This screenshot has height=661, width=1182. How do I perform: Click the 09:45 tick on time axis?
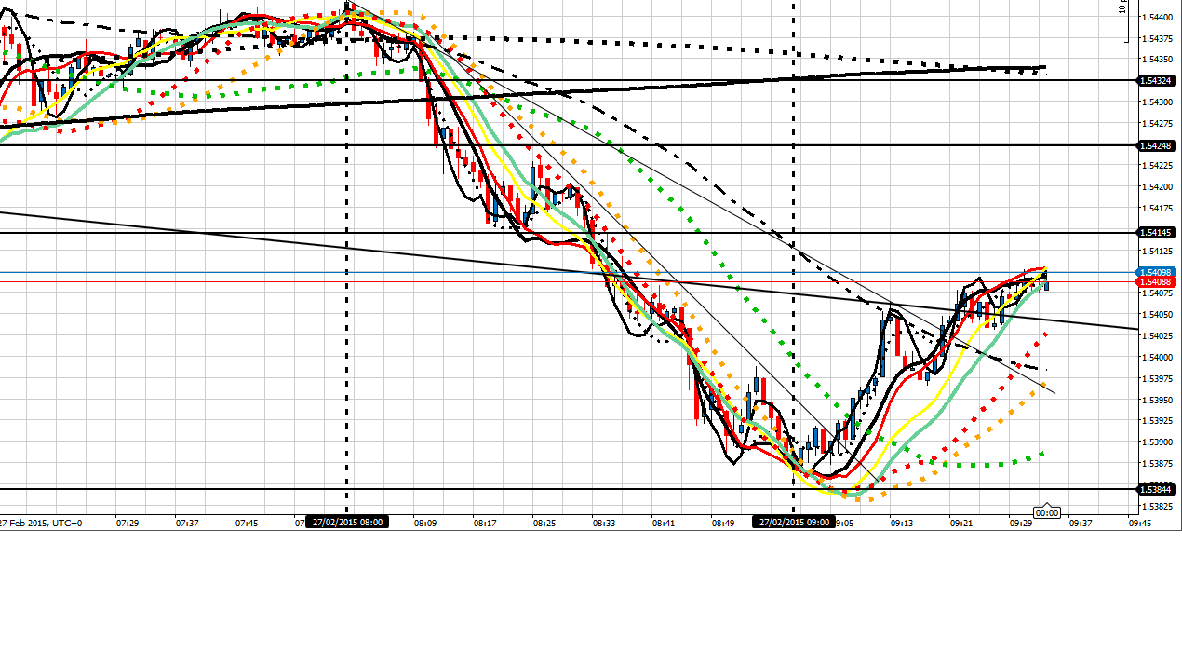click(1140, 522)
